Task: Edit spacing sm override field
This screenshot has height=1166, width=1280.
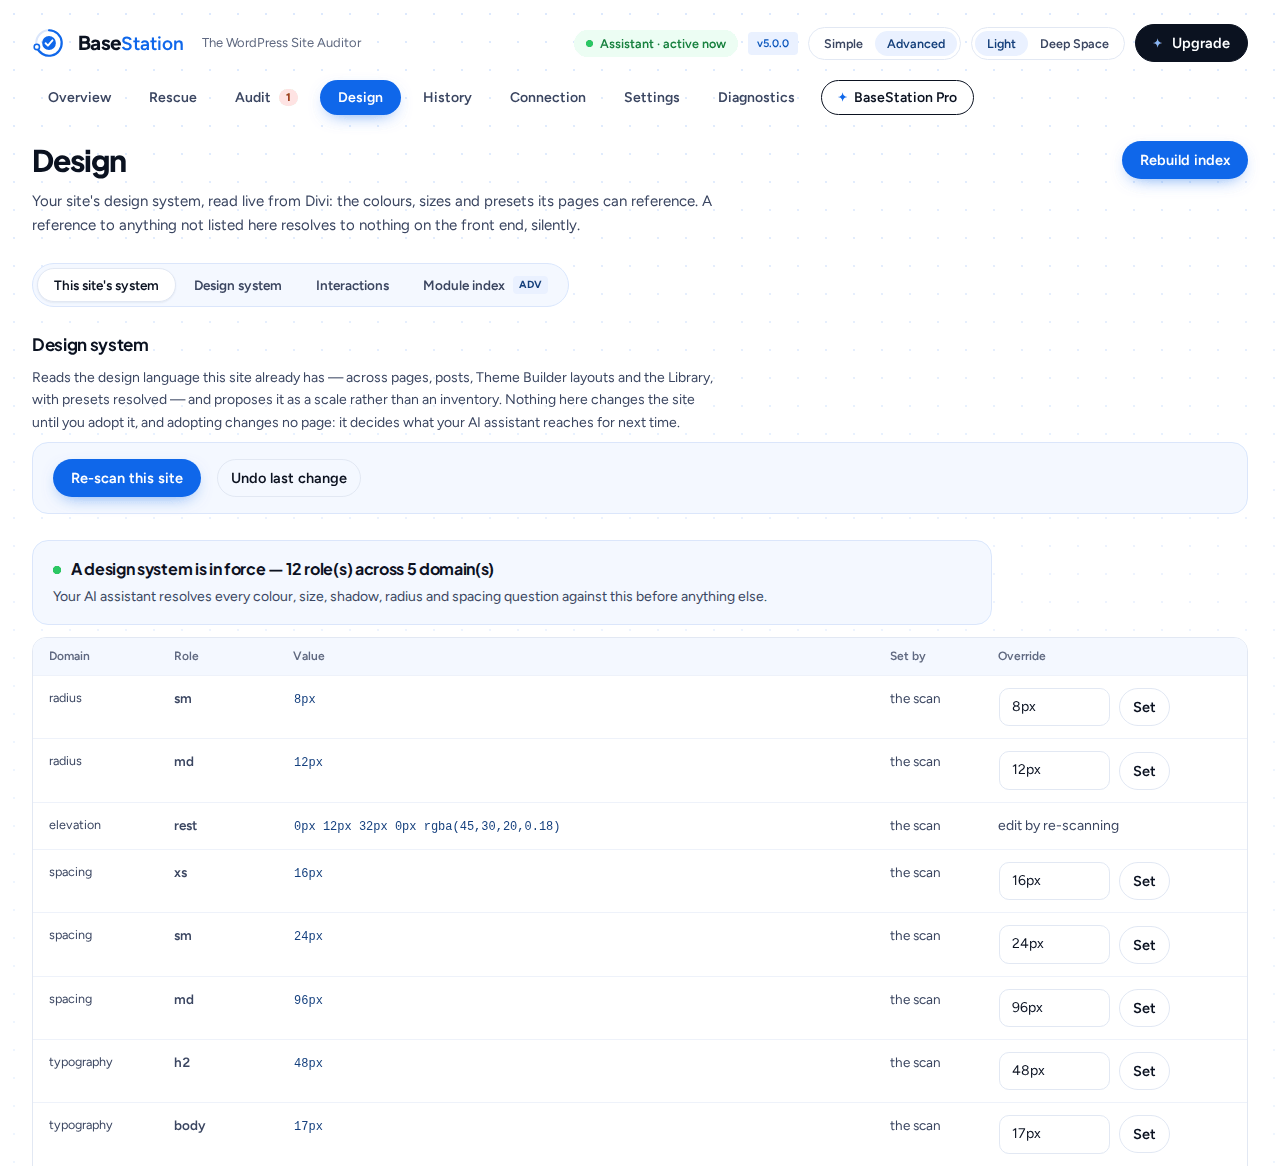Action: 1054,944
